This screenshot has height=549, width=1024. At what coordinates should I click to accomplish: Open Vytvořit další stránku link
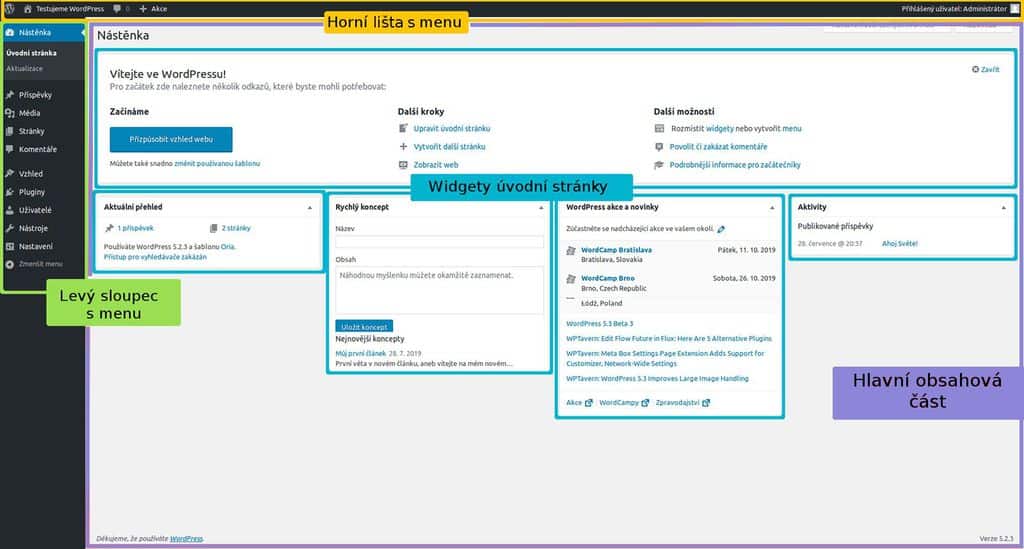[449, 147]
